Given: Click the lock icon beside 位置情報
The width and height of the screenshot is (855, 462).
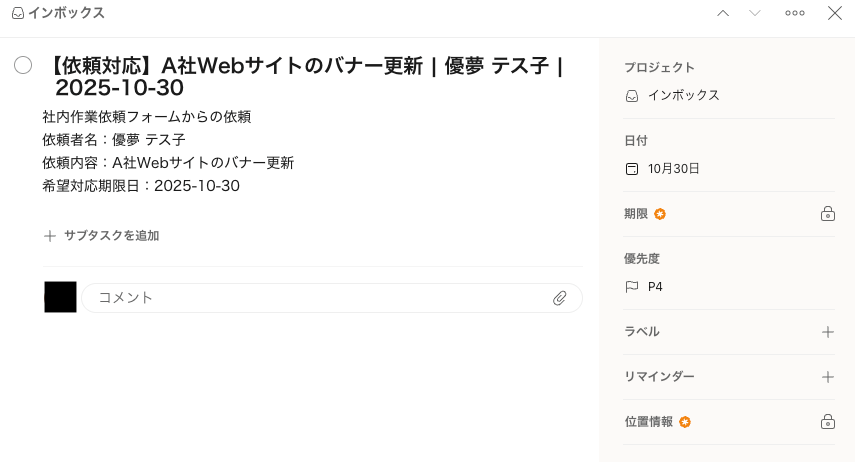Looking at the screenshot, I should click(x=827, y=422).
